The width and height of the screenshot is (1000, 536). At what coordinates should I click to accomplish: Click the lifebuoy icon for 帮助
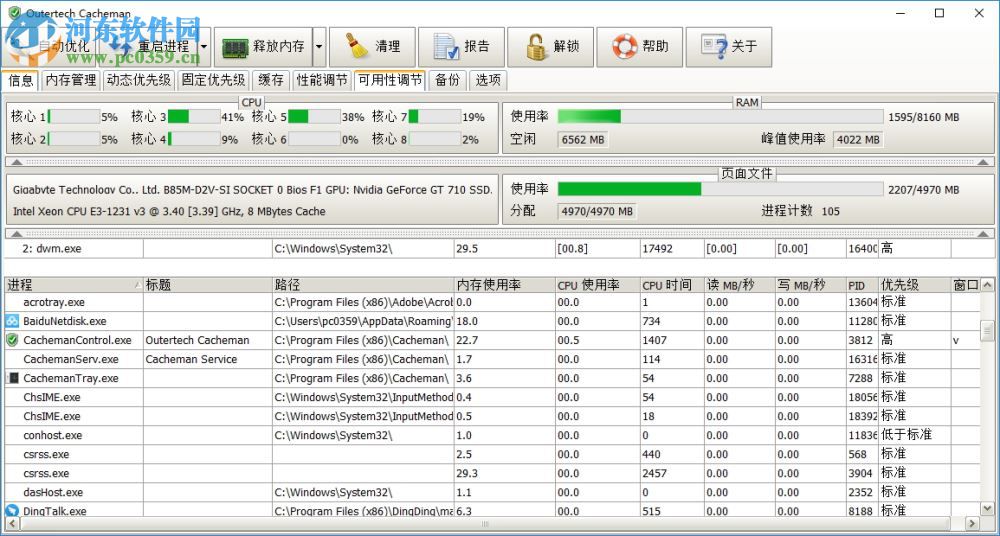624,47
